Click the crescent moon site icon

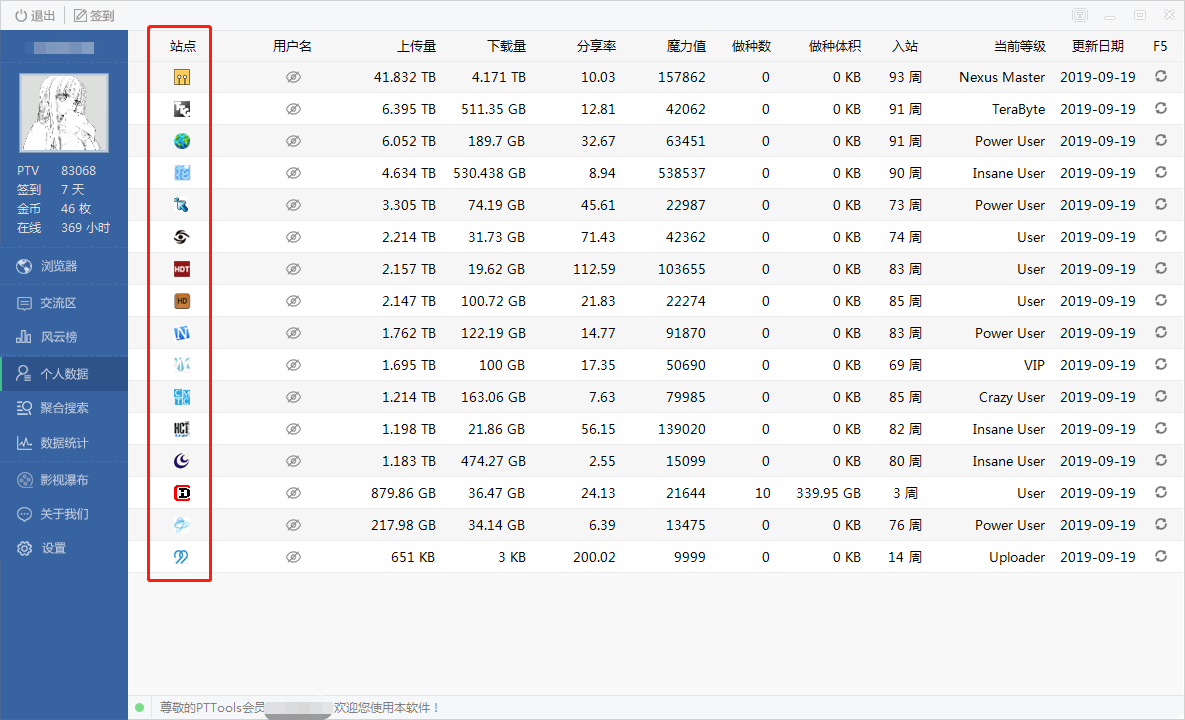pos(181,461)
